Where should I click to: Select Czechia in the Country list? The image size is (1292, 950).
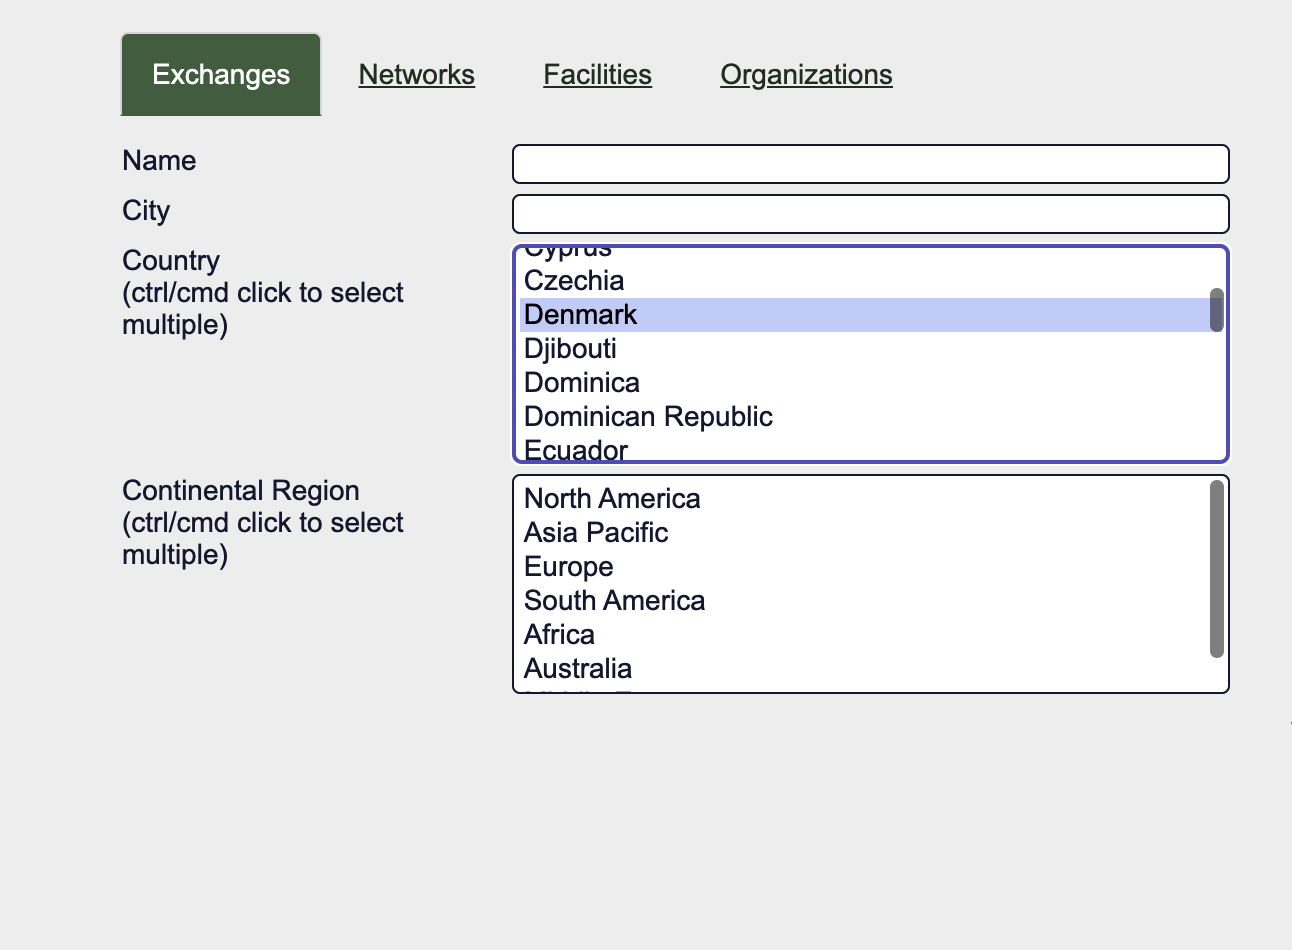coord(865,281)
